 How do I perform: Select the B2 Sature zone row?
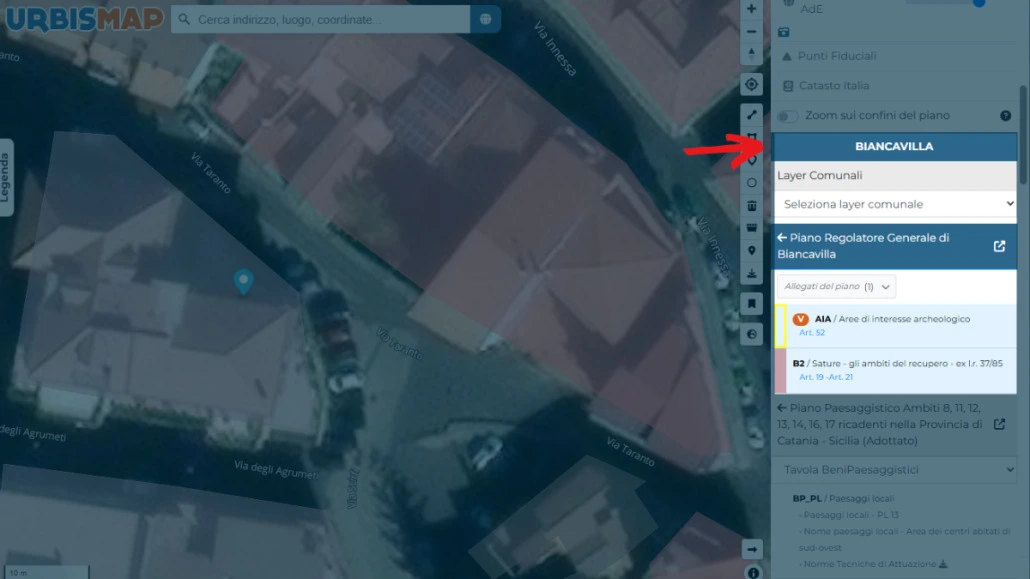(x=895, y=371)
